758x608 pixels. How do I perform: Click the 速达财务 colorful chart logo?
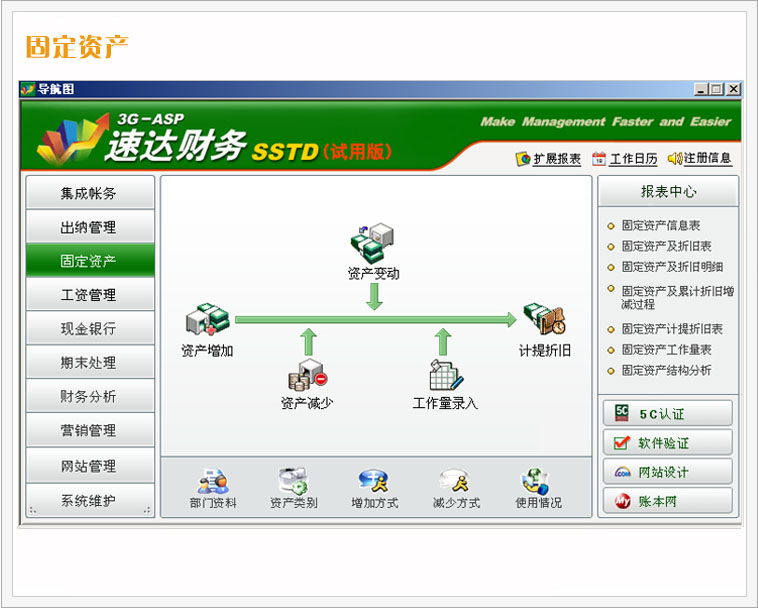(73, 139)
